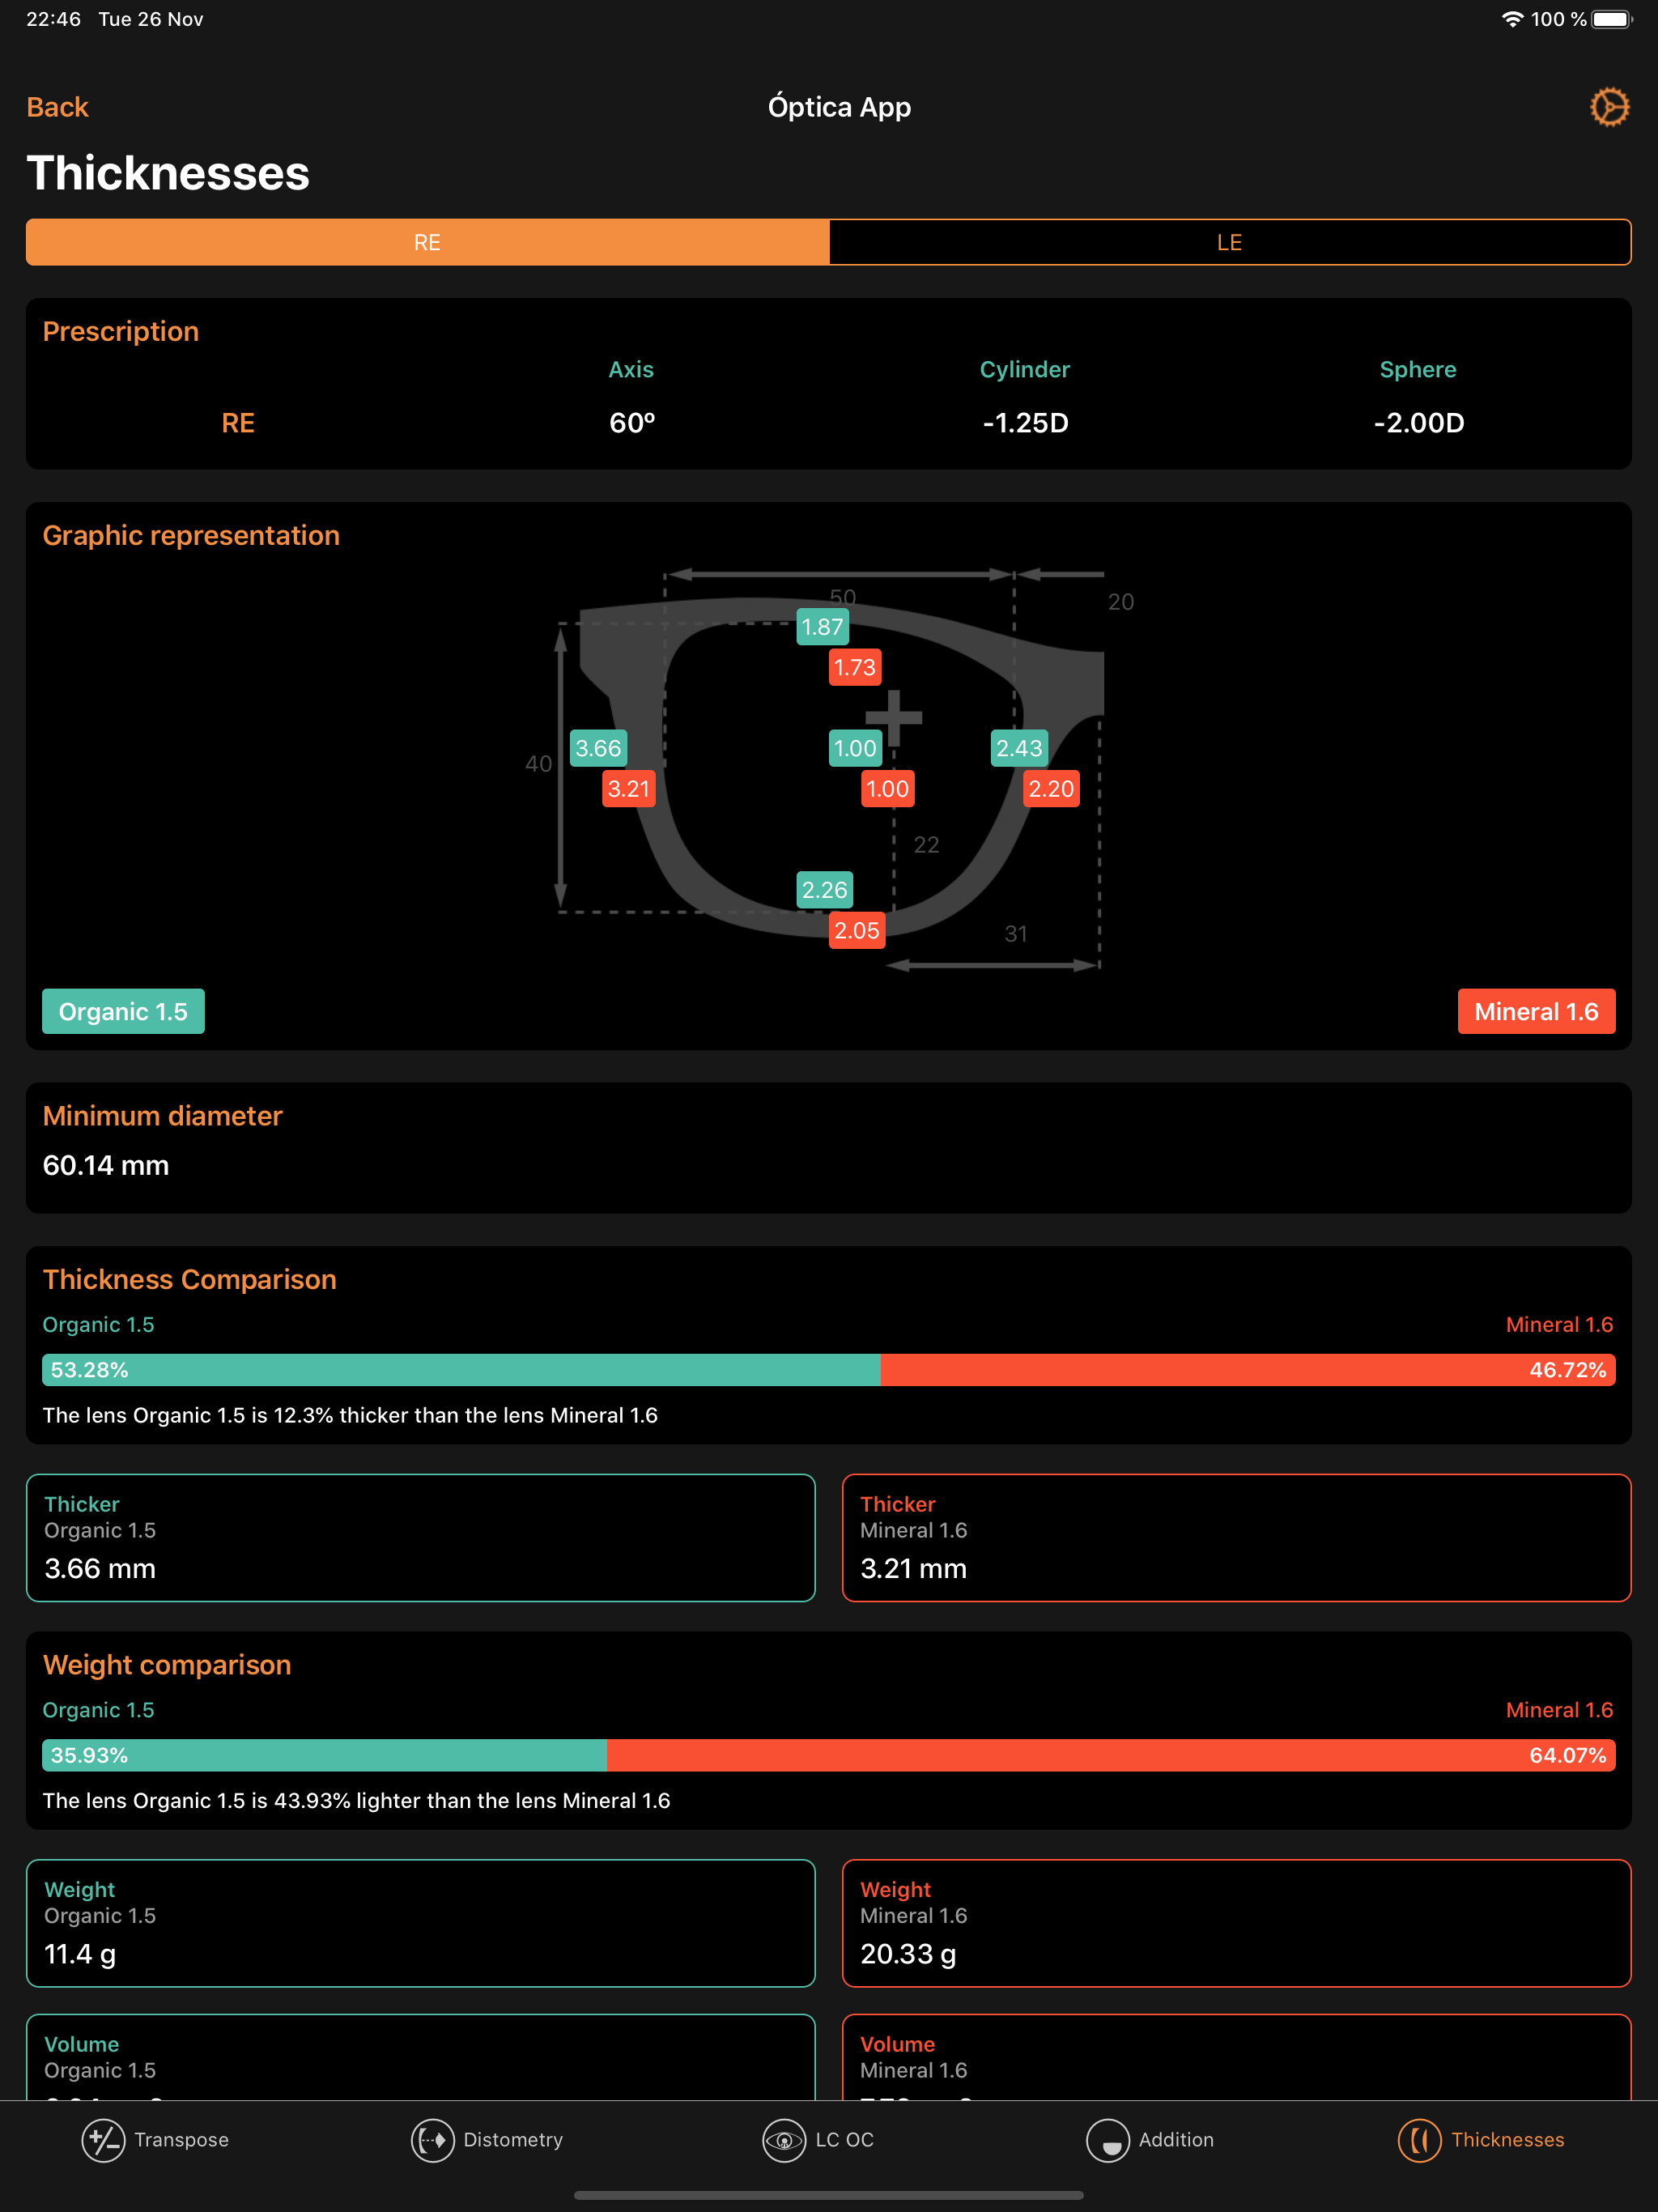The image size is (1658, 2212).
Task: Tap the Transpose tab icon
Action: 103,2140
